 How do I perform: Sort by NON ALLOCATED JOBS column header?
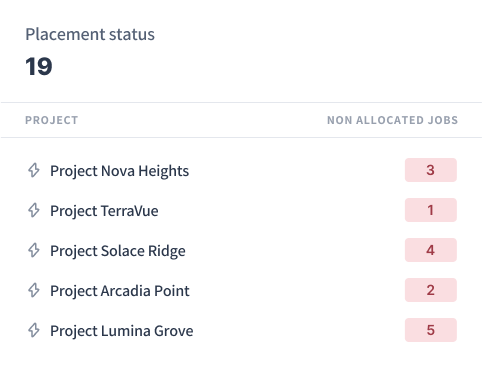click(392, 120)
